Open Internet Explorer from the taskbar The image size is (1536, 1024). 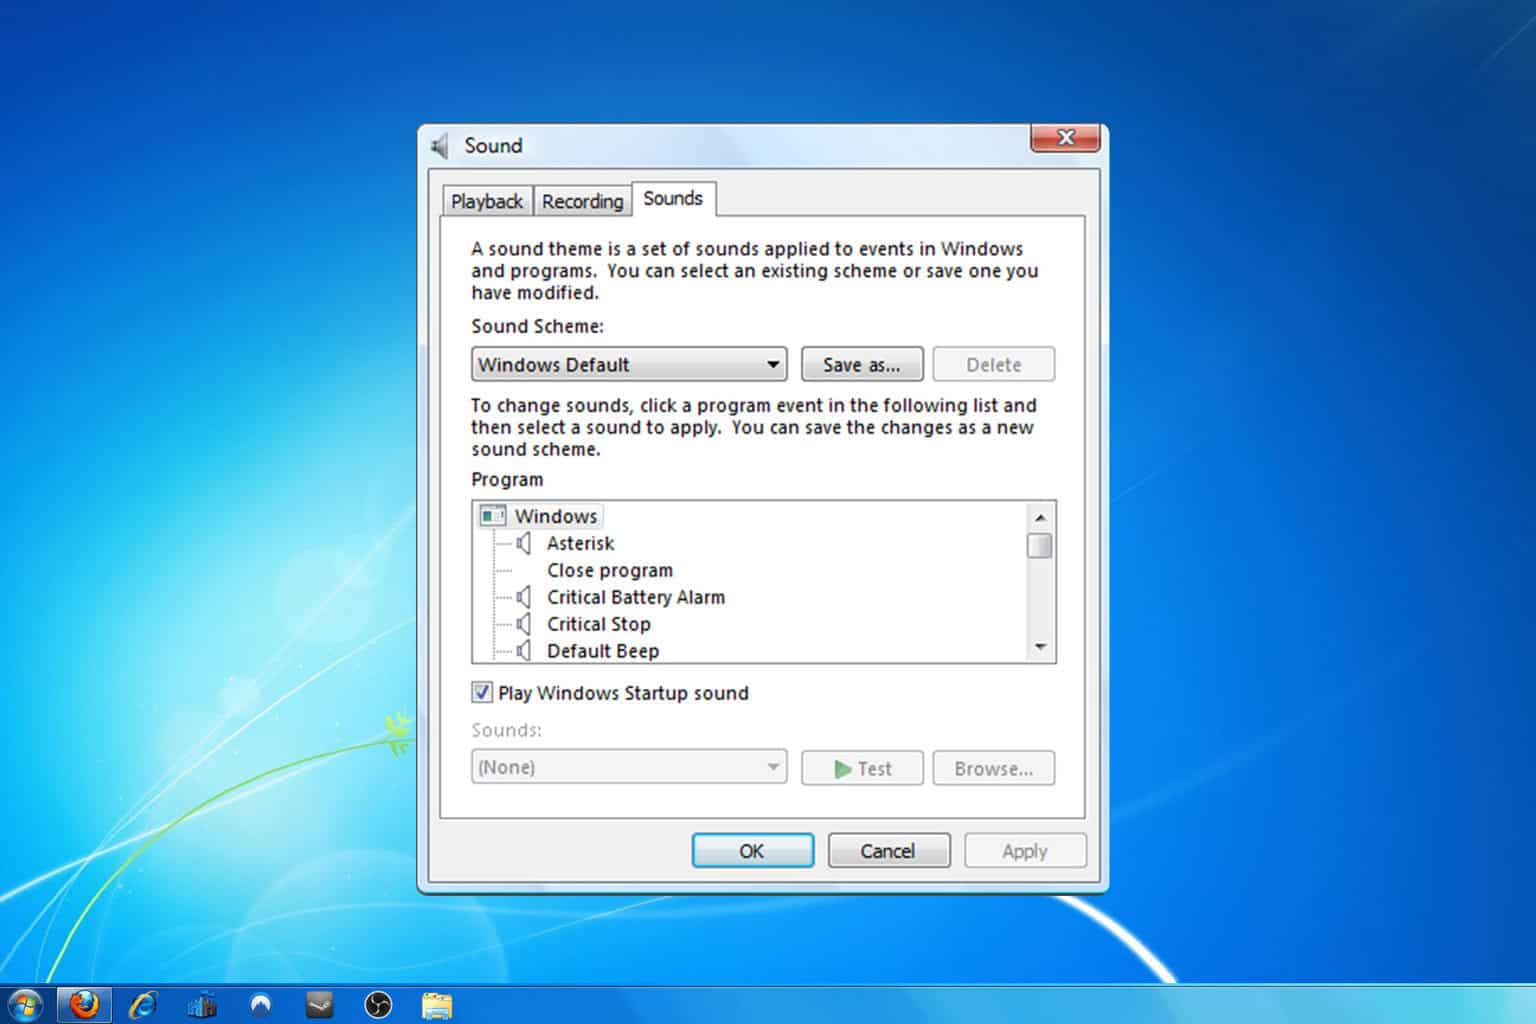[143, 1004]
